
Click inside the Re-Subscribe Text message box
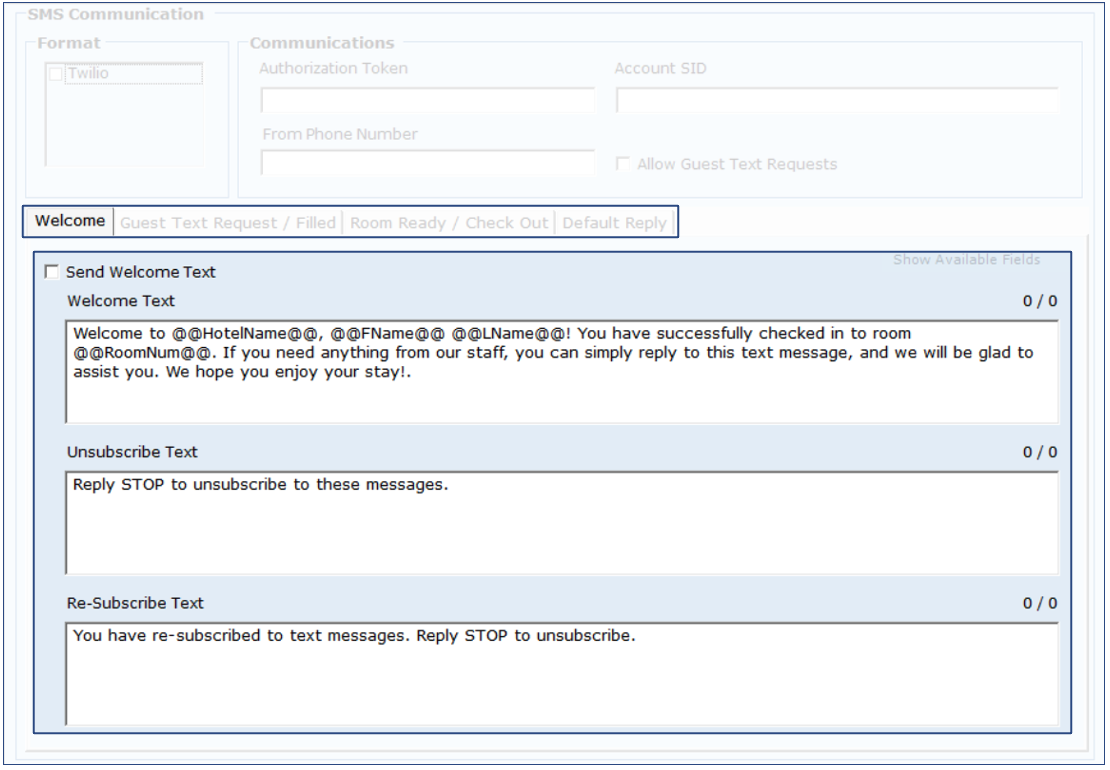[561, 674]
